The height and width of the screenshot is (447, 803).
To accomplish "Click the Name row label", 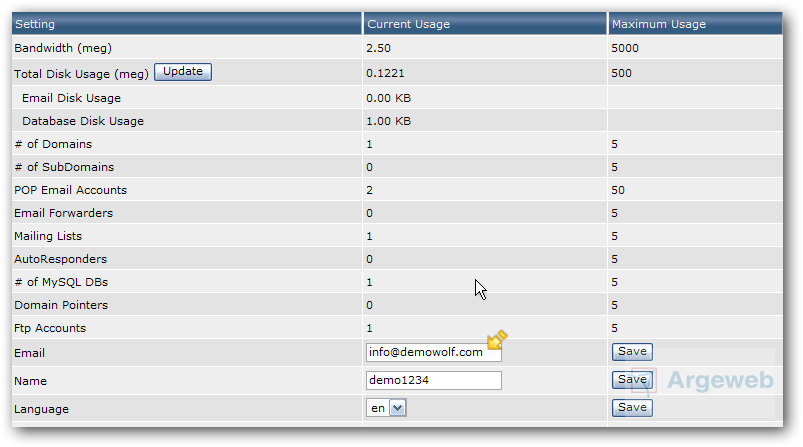I will point(30,381).
